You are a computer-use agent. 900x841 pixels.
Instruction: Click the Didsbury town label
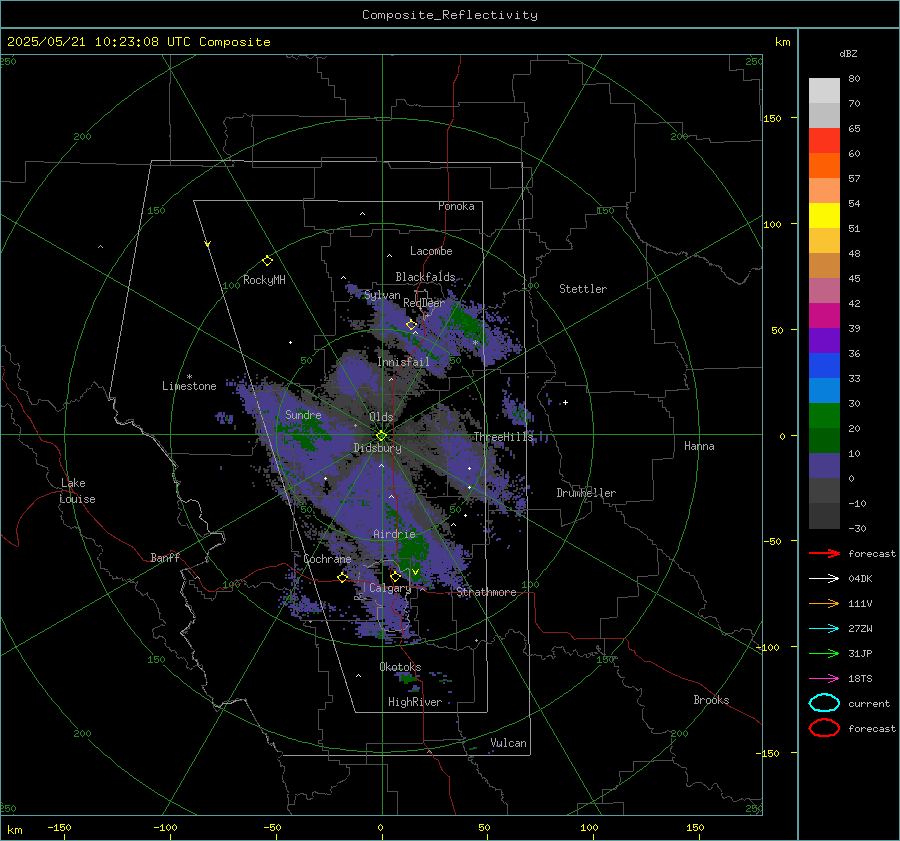point(378,448)
